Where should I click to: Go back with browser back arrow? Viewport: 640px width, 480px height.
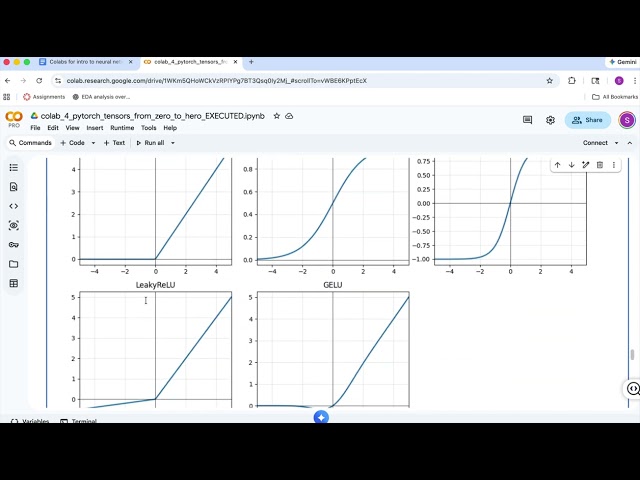[8, 81]
